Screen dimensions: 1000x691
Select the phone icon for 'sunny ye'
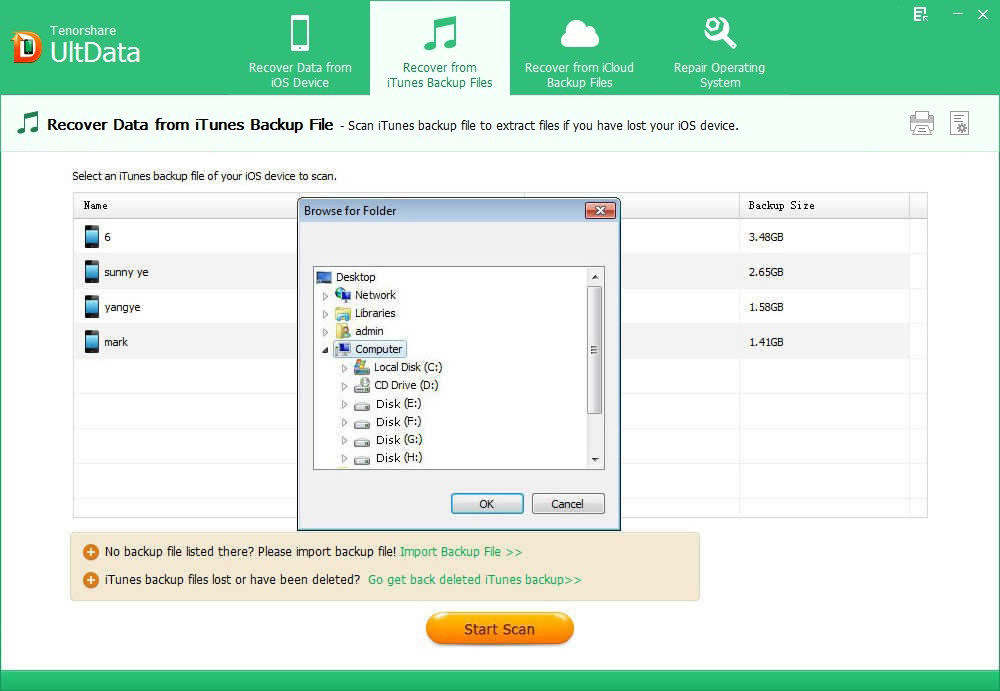click(92, 272)
